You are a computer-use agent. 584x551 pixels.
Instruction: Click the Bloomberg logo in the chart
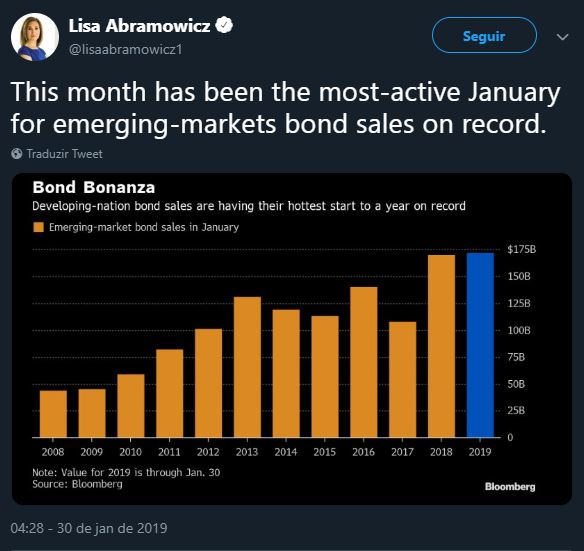click(x=510, y=487)
